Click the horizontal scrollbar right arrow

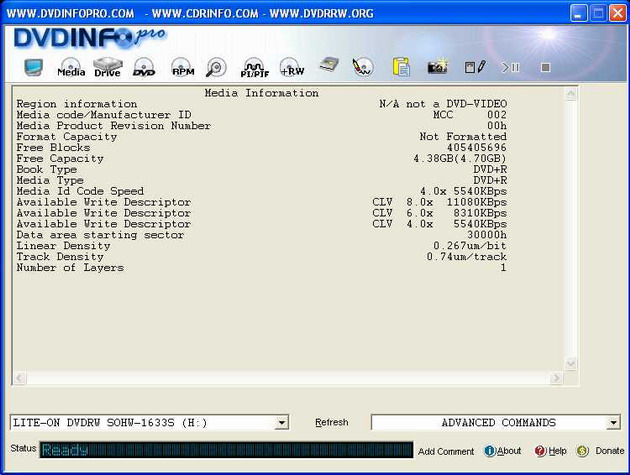556,378
